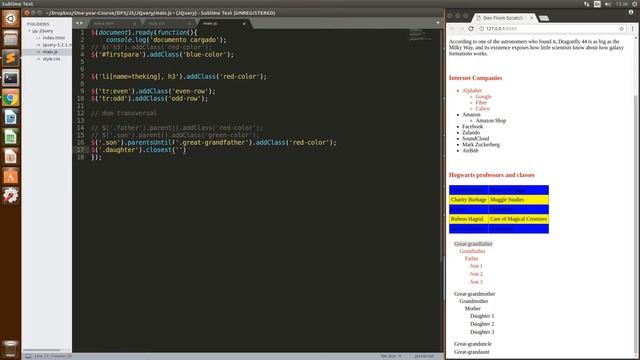This screenshot has height=360, width=640.
Task: Open LibreOffice Writer from the dock
Action: pos(11,118)
